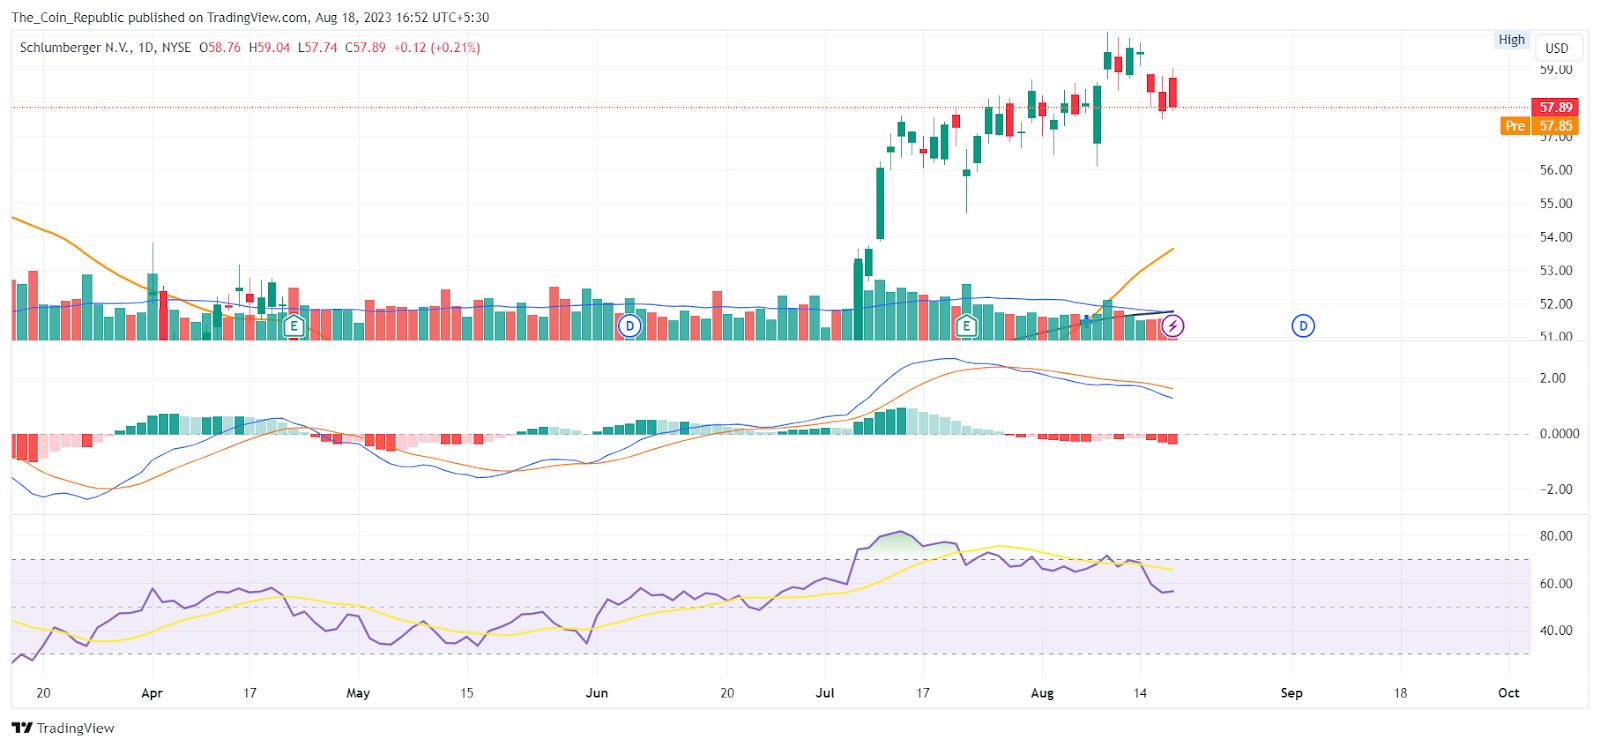Select the upcoming dividend D marker before September
Image resolution: width=1600 pixels, height=747 pixels.
pos(1303,326)
